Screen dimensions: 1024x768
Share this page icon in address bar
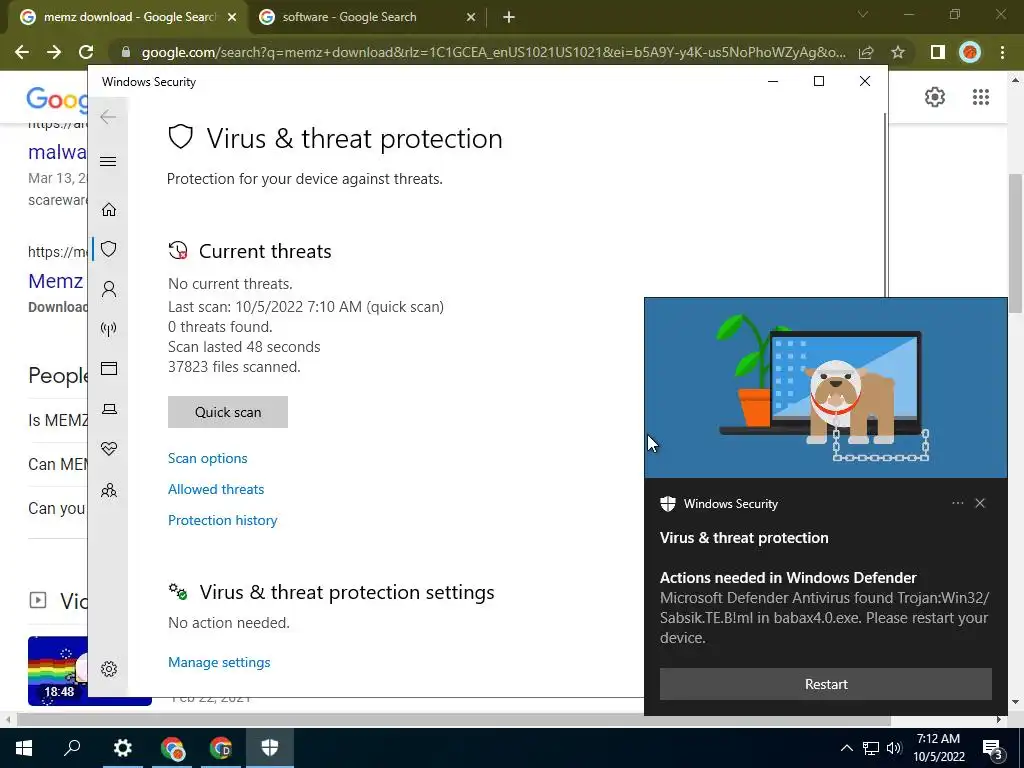click(x=866, y=52)
